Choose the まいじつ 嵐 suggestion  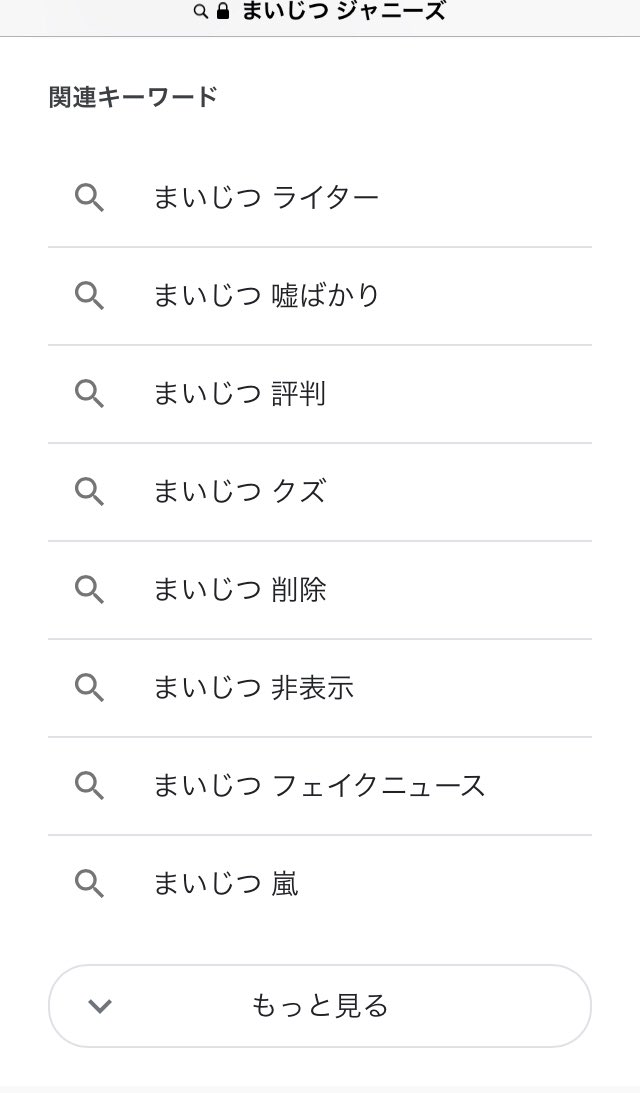(x=226, y=884)
